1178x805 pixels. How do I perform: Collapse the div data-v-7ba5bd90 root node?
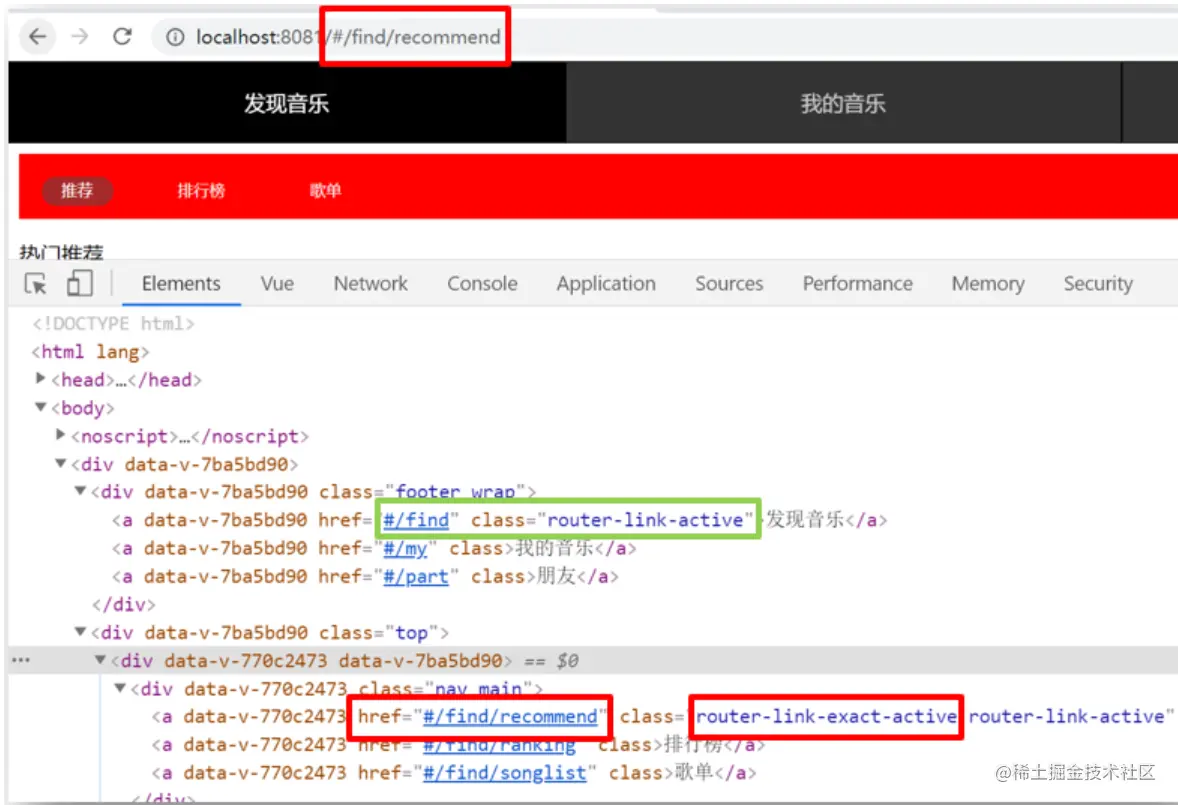point(61,463)
